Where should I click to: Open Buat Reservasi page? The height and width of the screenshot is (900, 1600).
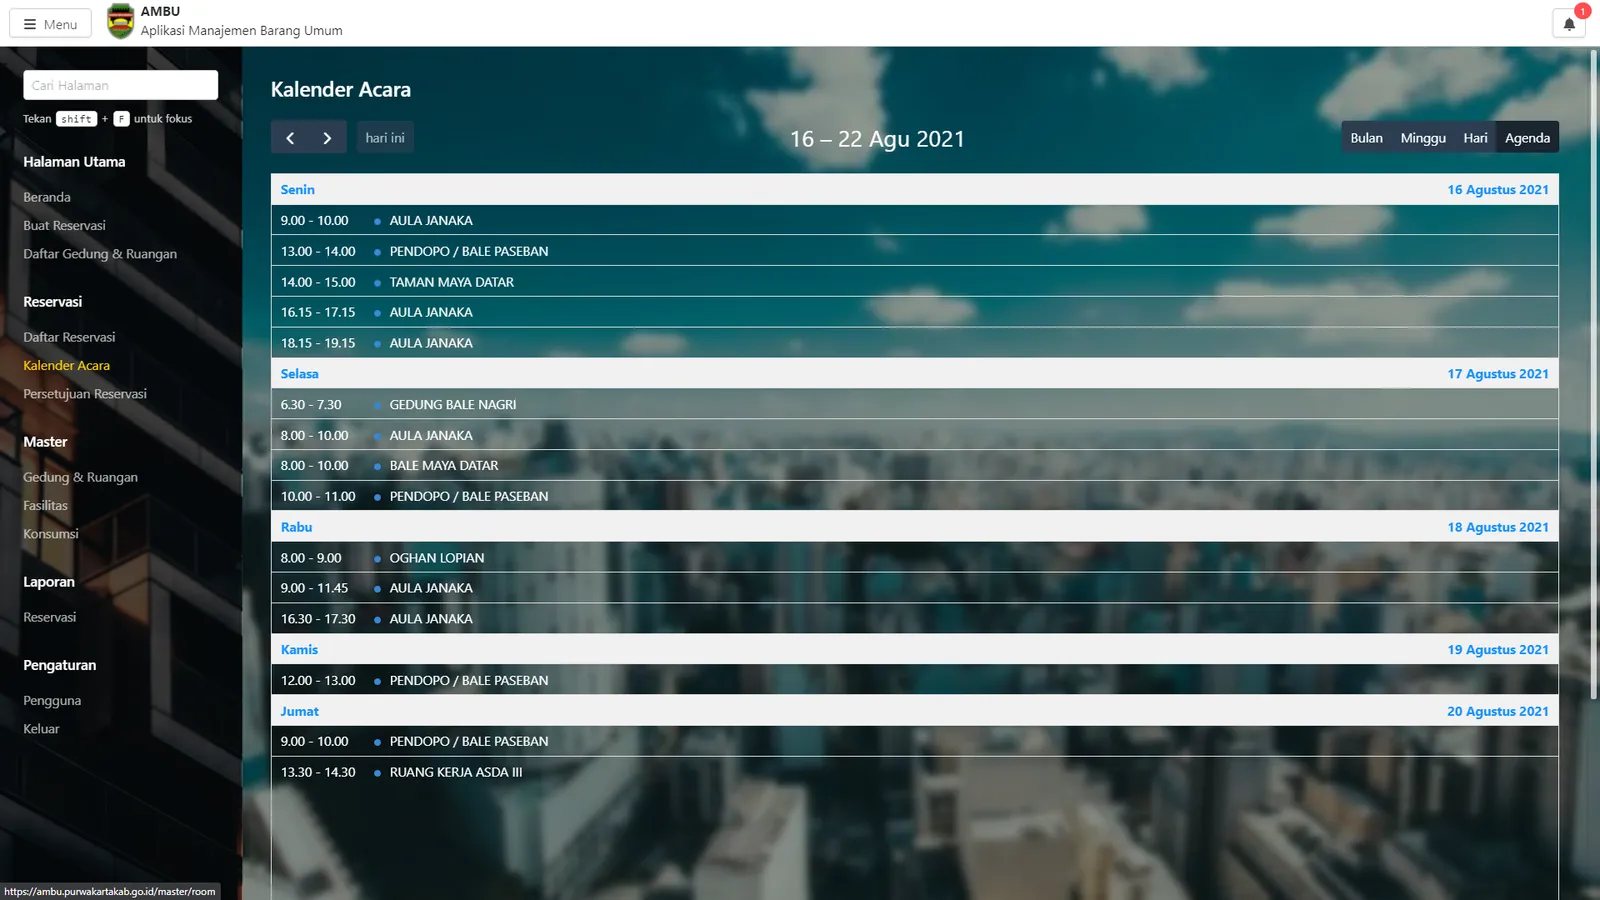[x=64, y=225]
